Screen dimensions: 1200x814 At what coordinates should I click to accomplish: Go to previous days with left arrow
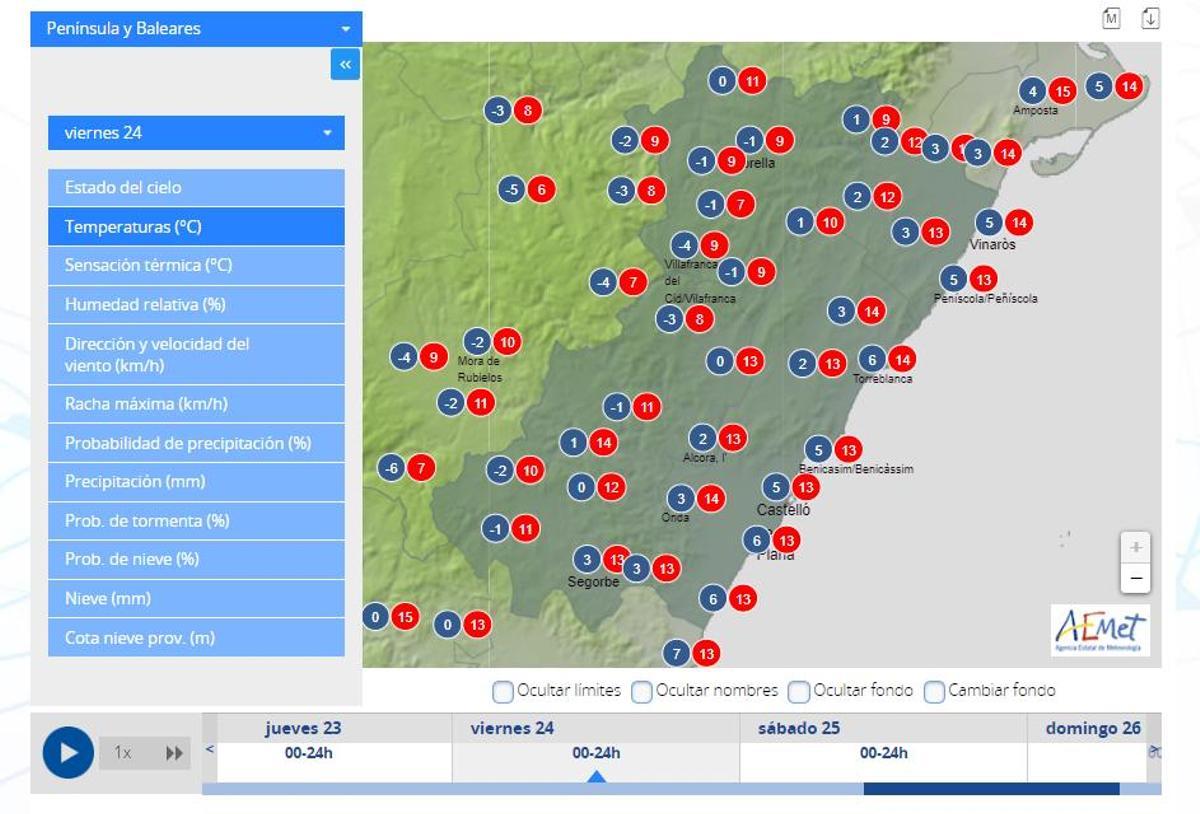tap(210, 749)
